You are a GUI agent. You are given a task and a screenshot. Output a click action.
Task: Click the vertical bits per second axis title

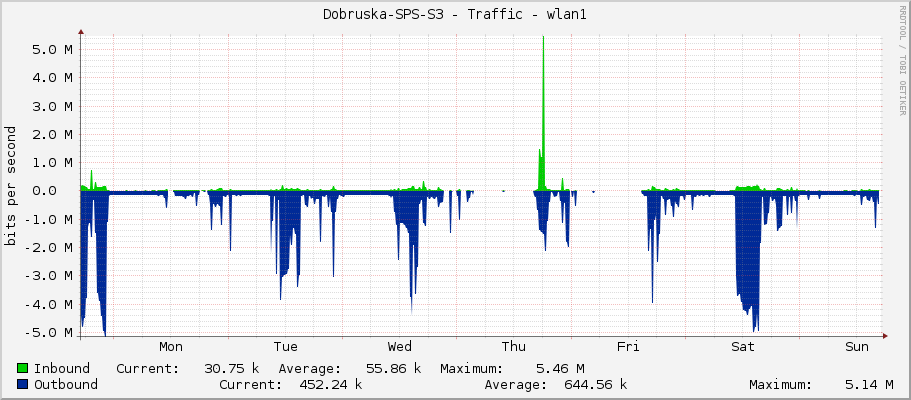pyautogui.click(x=11, y=186)
